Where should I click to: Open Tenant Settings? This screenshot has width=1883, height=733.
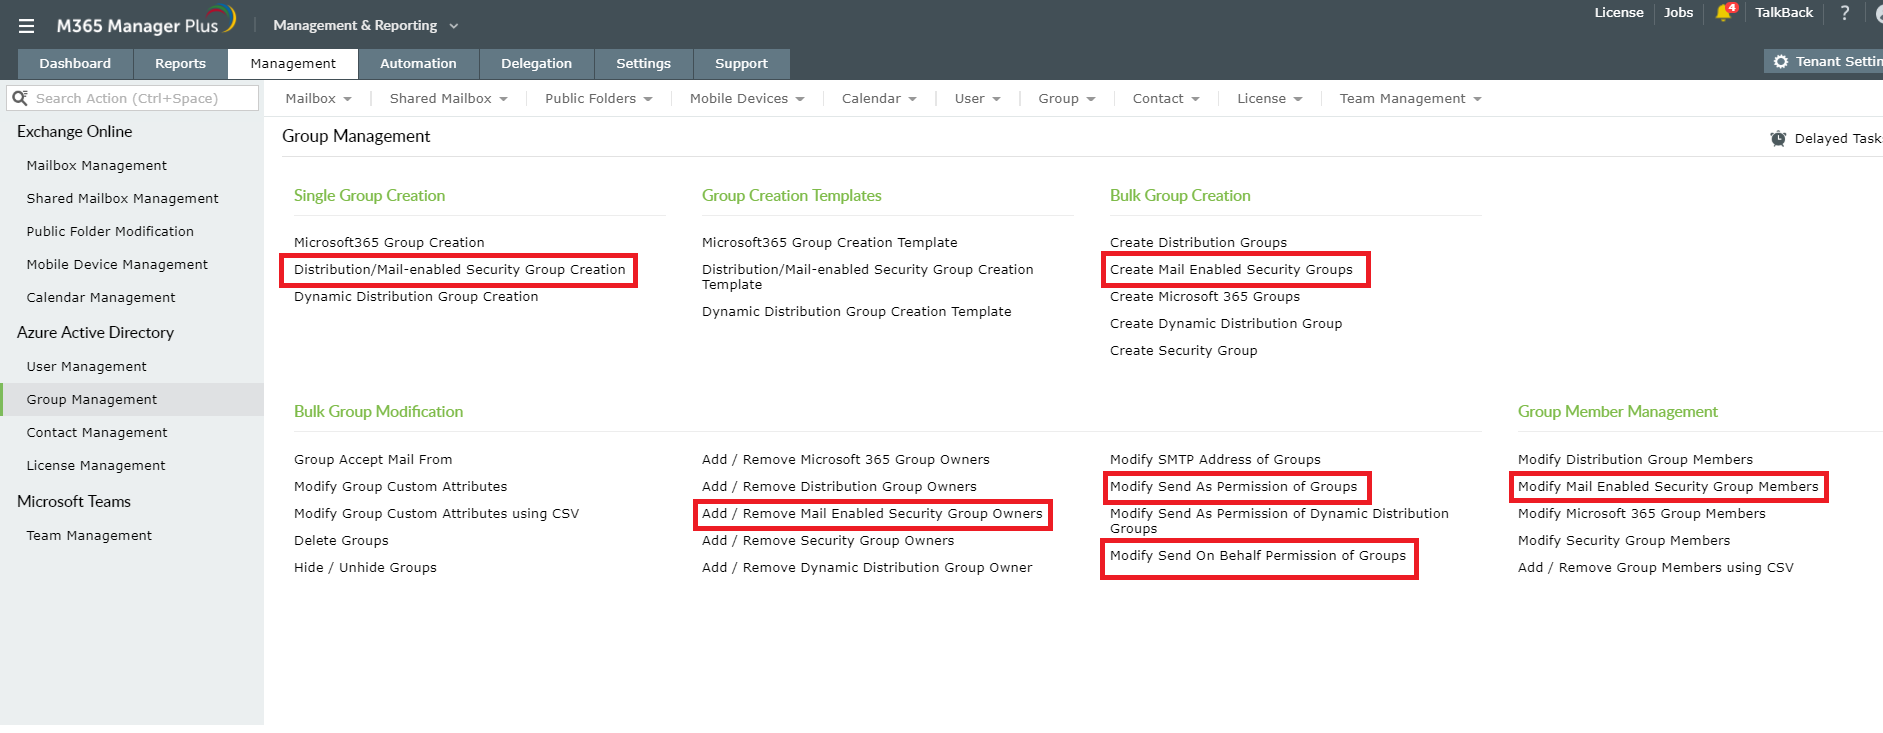click(x=1824, y=61)
